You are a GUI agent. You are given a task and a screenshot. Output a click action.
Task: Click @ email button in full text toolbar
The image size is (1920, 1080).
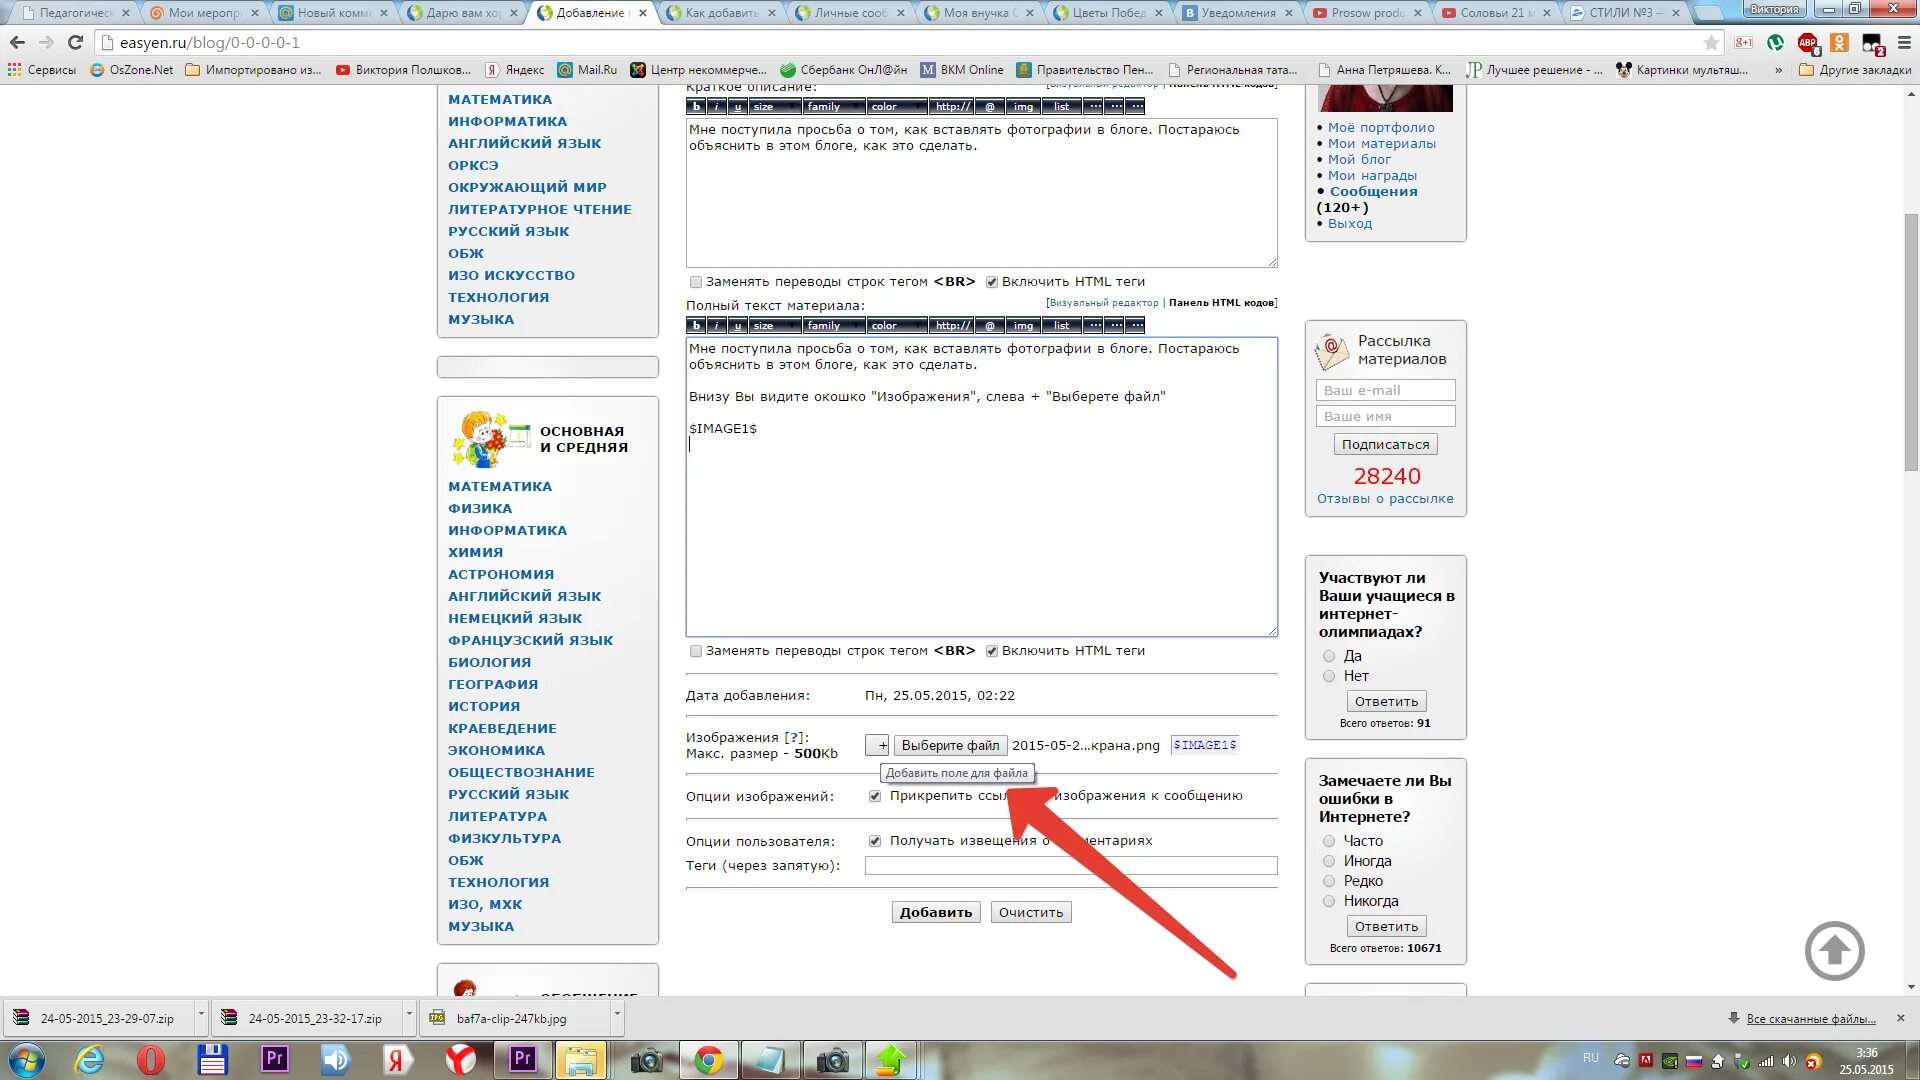990,326
